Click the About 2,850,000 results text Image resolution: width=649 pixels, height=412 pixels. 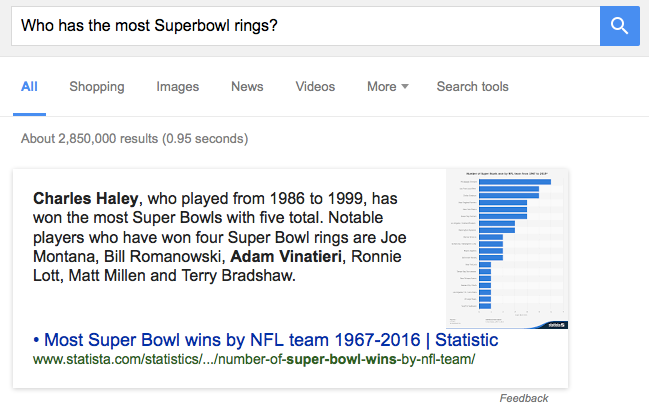tap(135, 139)
